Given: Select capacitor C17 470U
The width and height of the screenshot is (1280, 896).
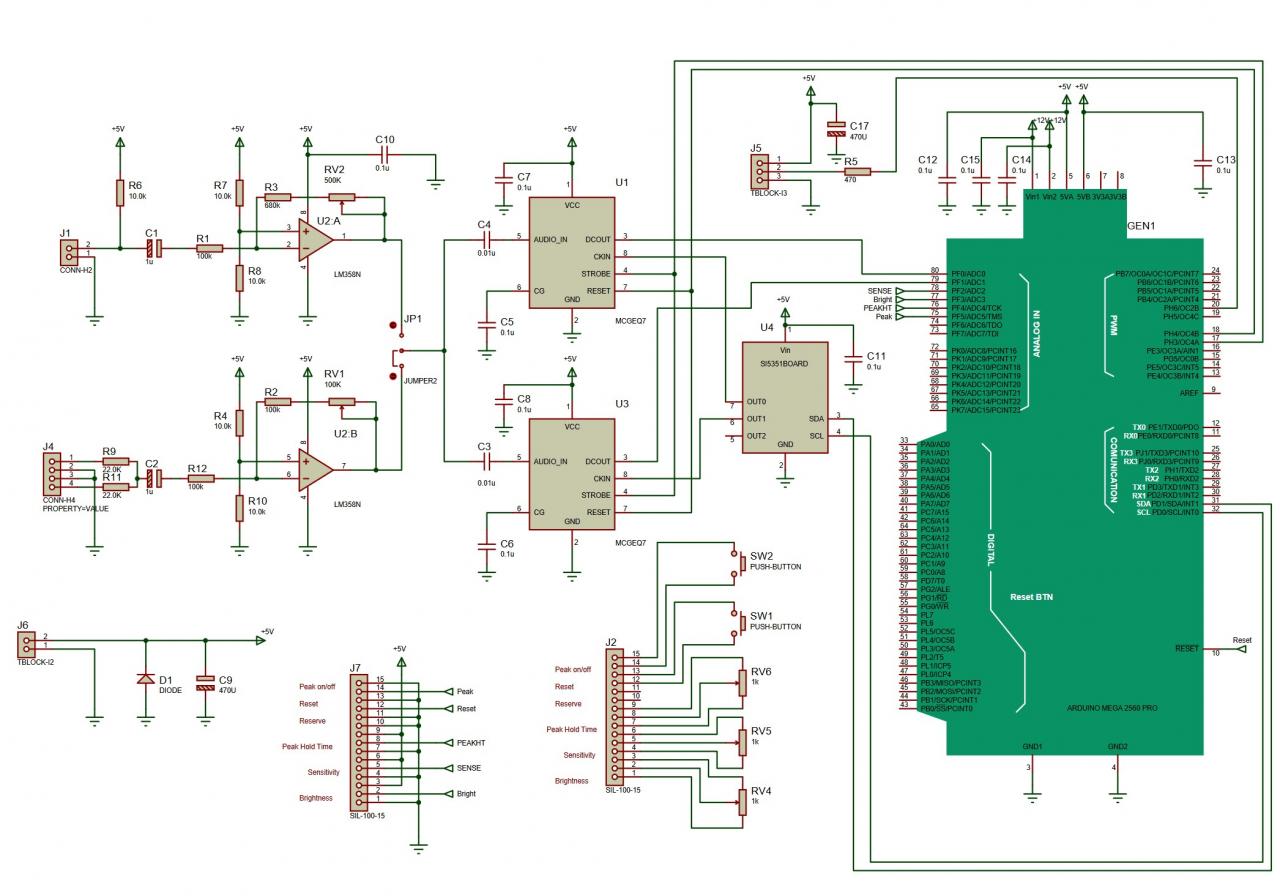Looking at the screenshot, I should pos(837,130).
